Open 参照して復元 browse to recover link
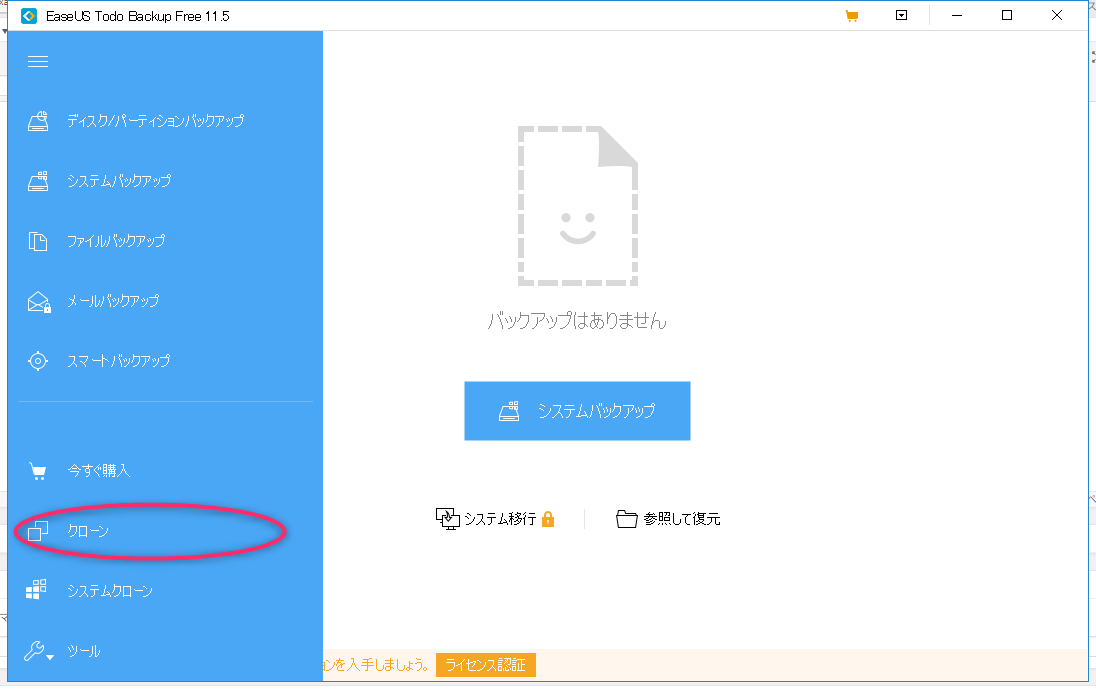 pos(682,519)
